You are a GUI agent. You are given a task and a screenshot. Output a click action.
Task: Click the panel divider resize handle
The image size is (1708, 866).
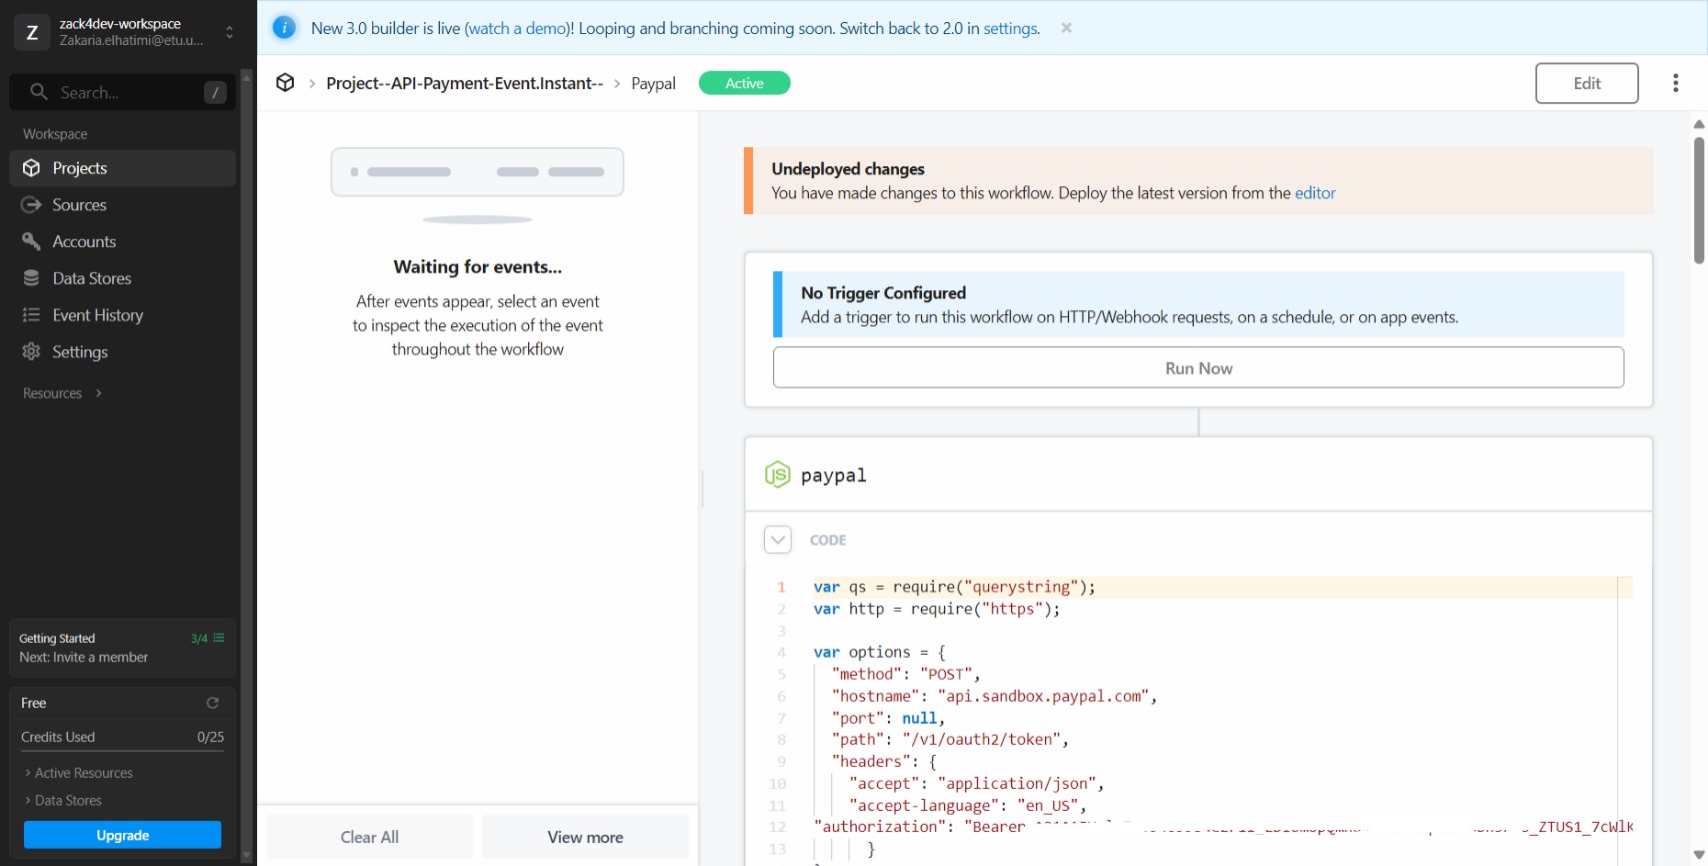702,488
